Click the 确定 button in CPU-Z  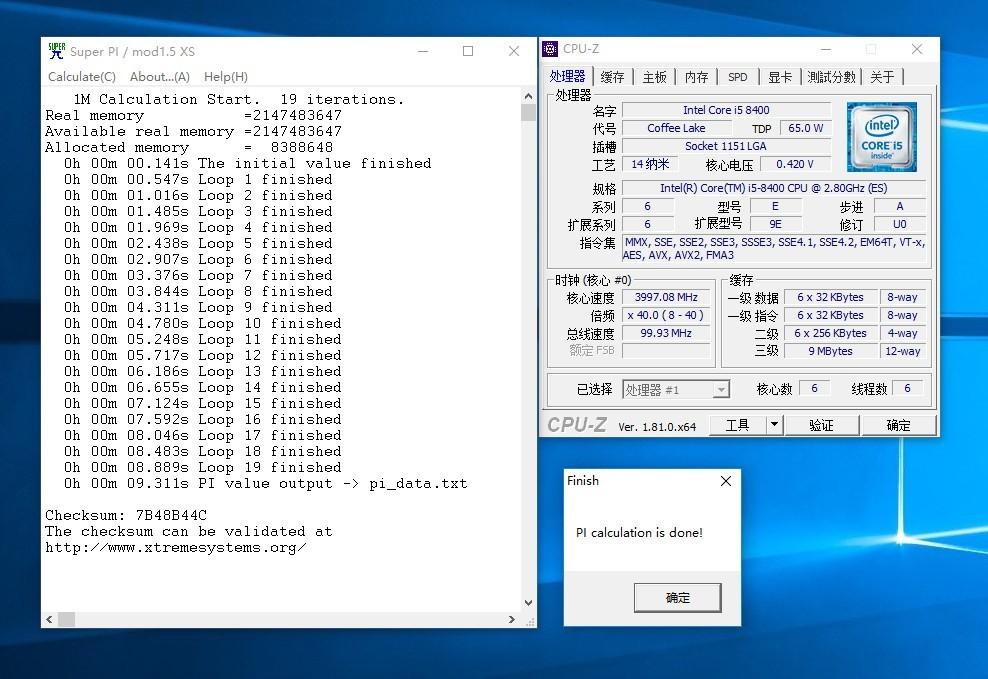[898, 425]
